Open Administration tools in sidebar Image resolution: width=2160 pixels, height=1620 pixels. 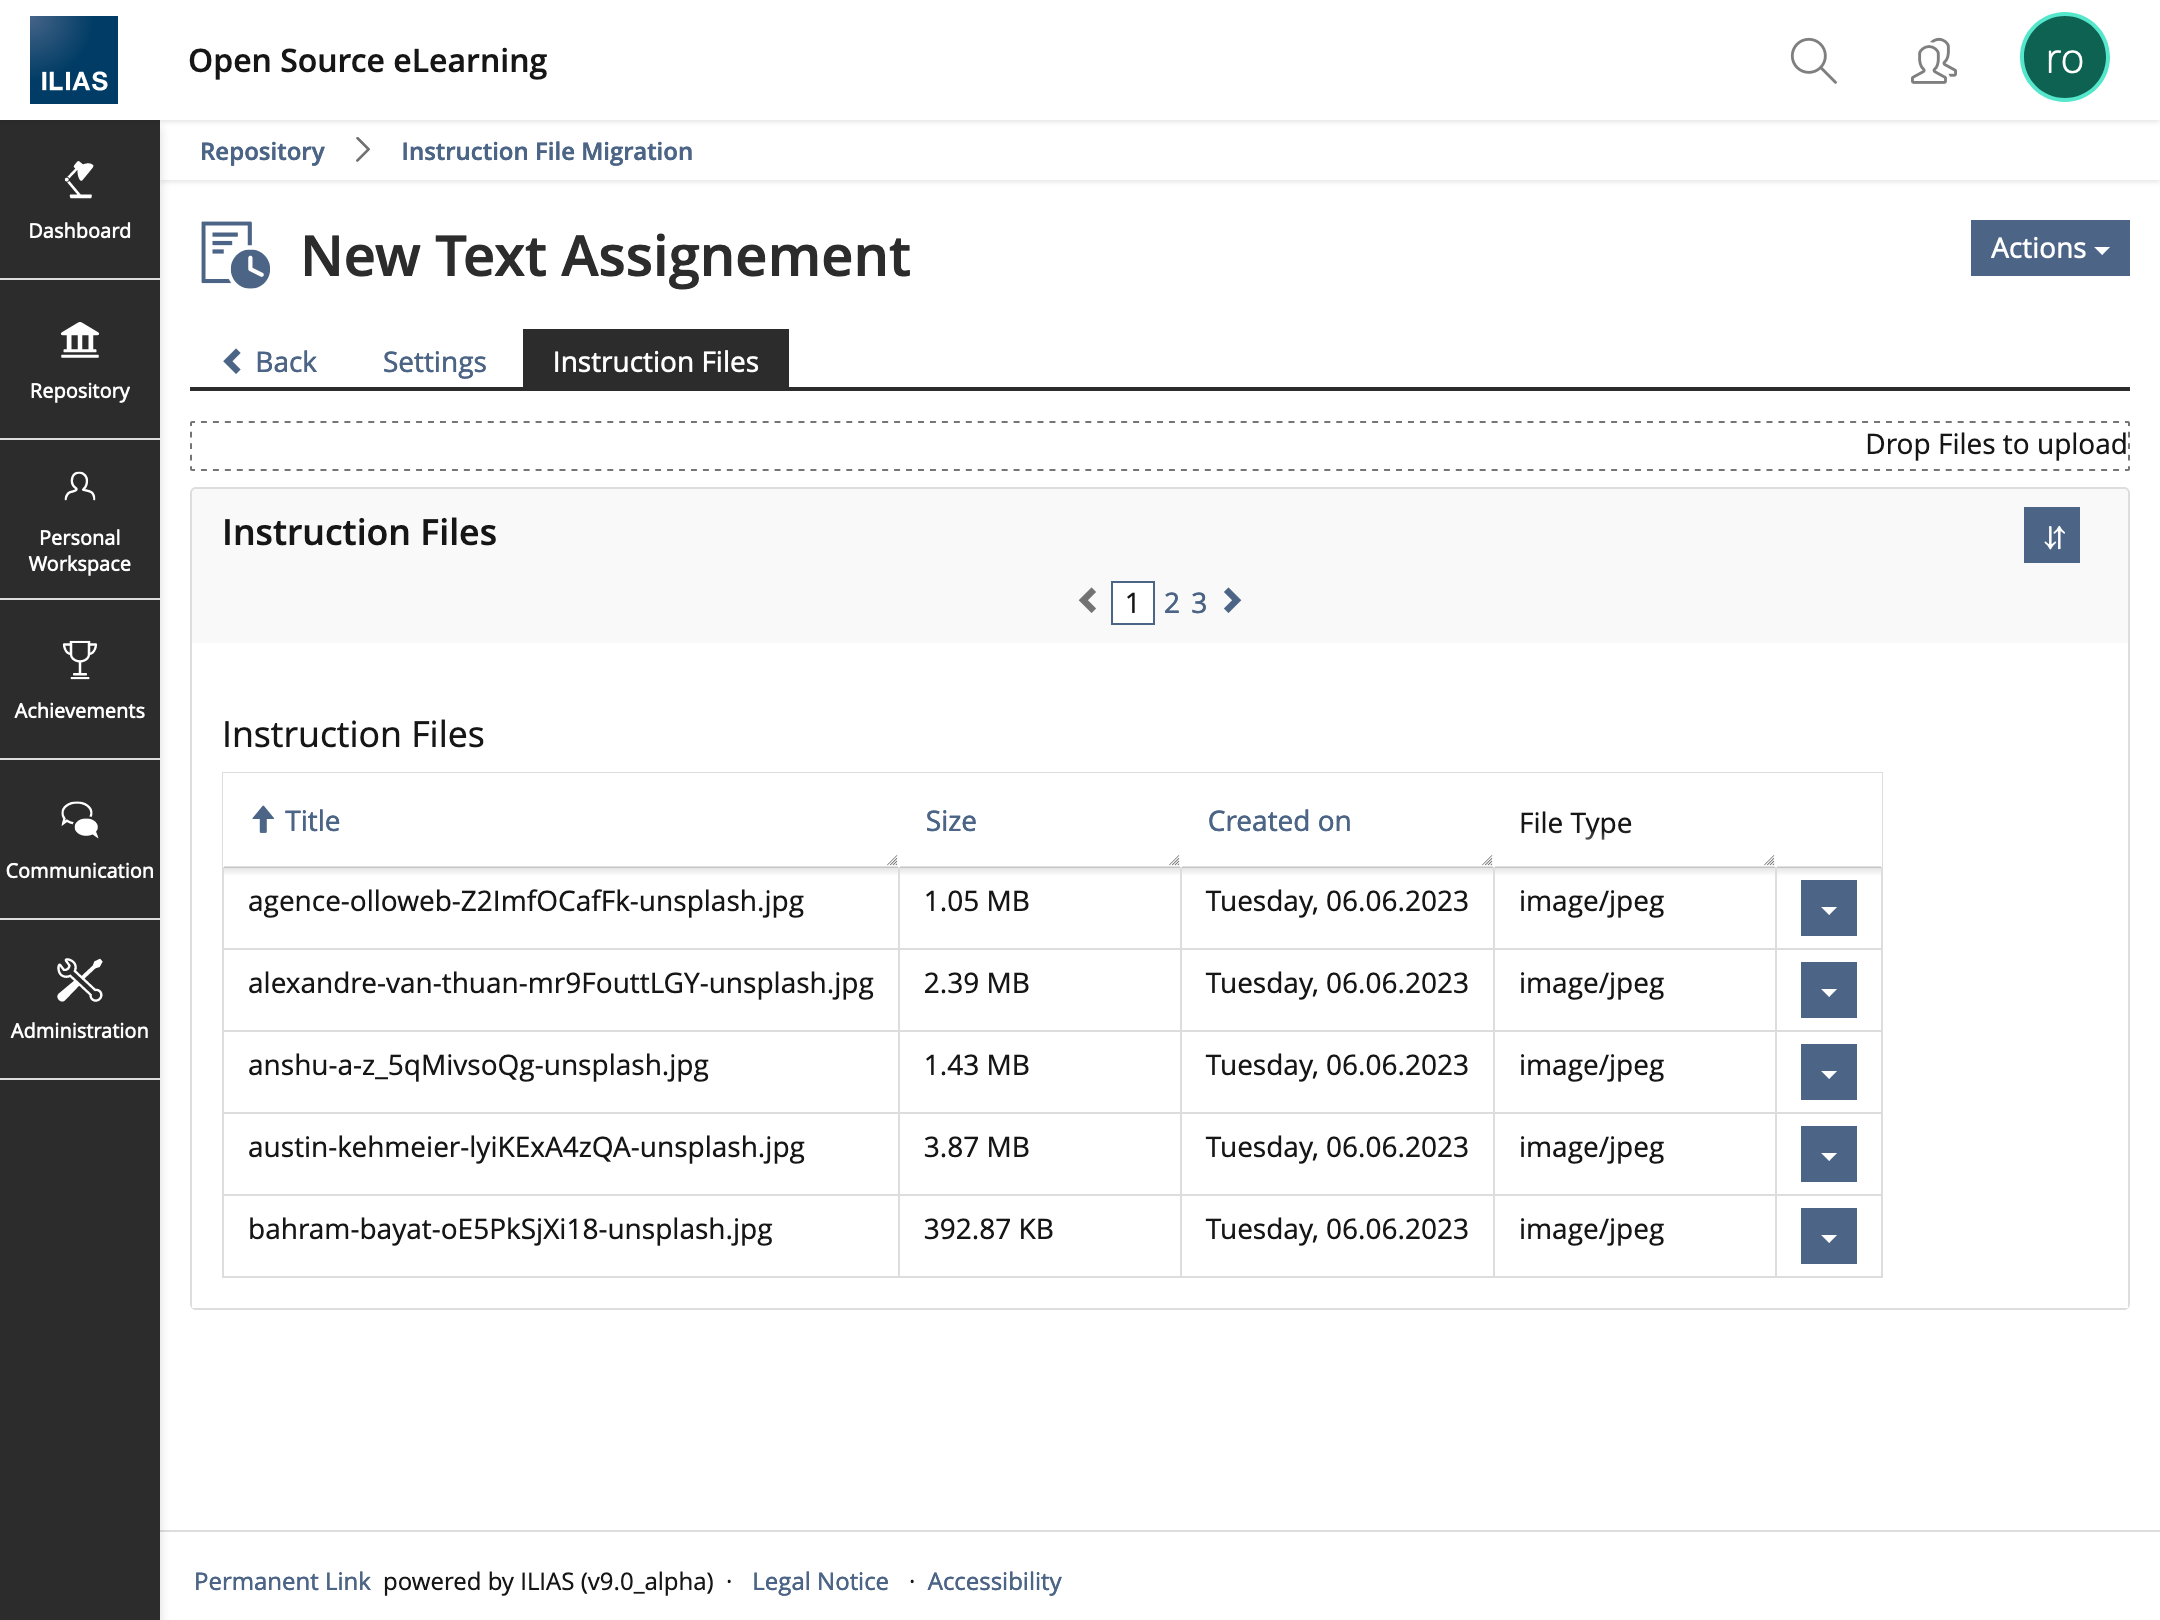pos(79,1000)
